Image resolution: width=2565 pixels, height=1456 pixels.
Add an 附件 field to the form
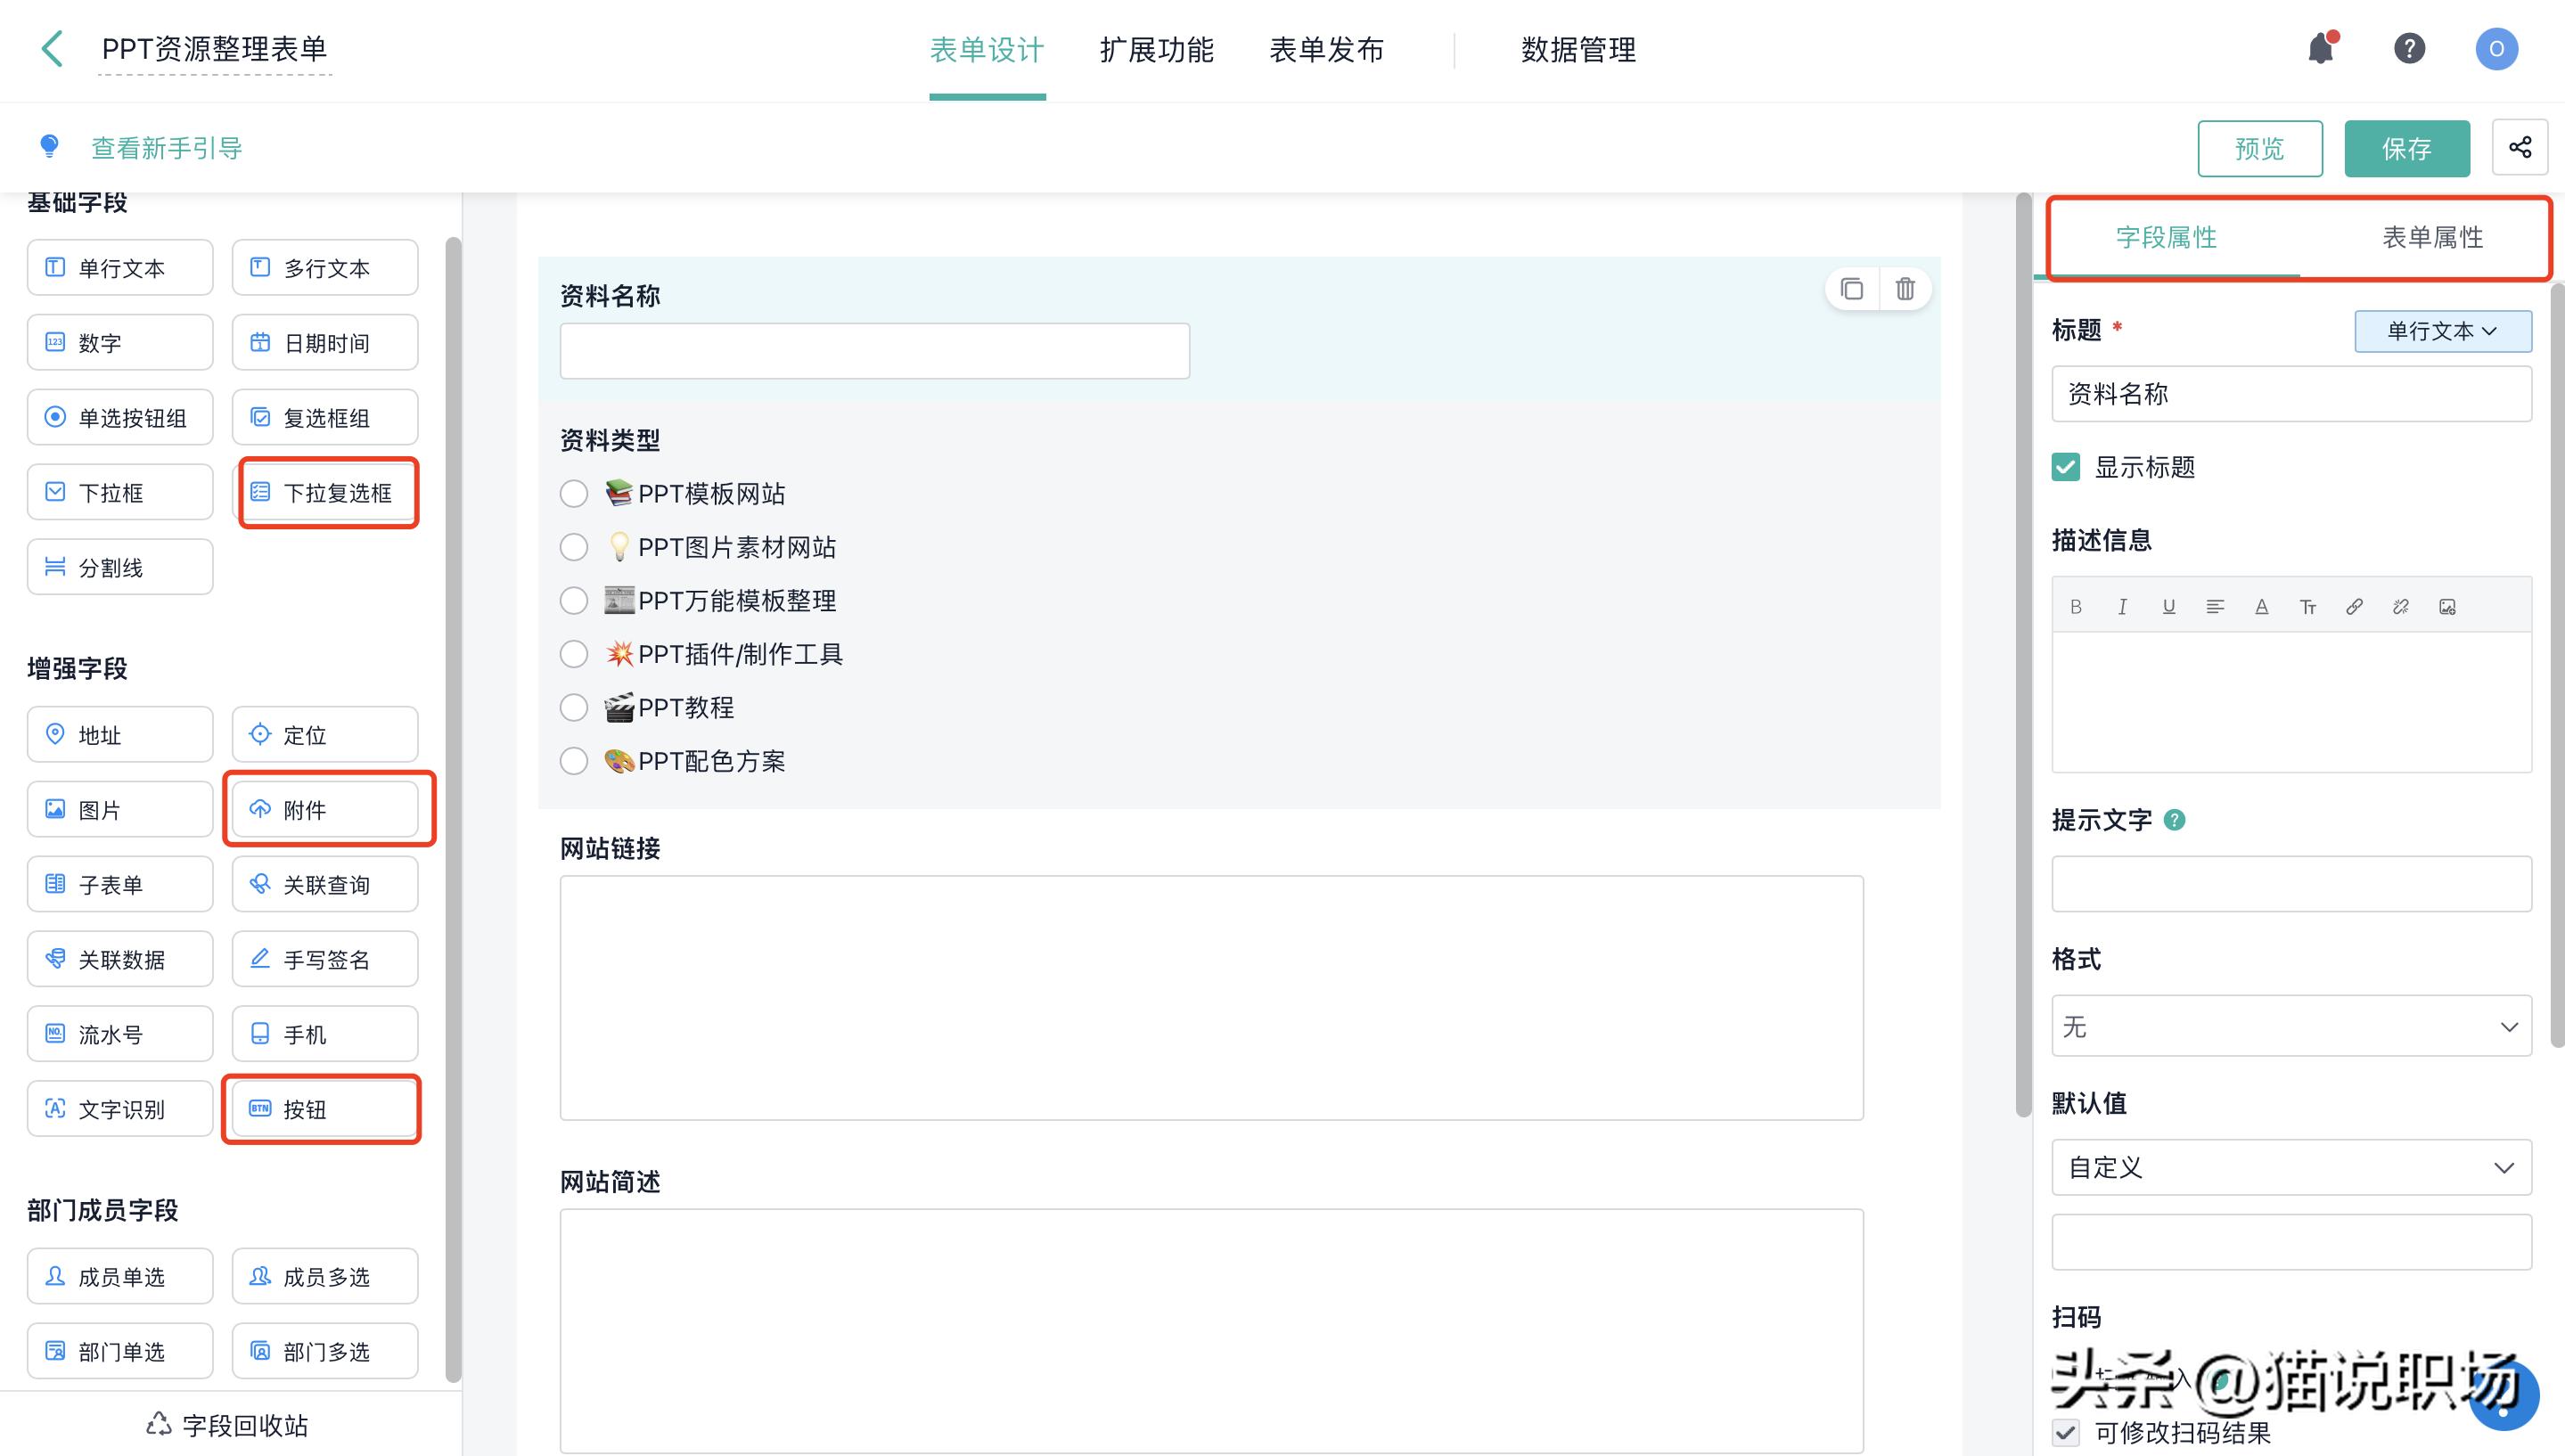tap(327, 809)
